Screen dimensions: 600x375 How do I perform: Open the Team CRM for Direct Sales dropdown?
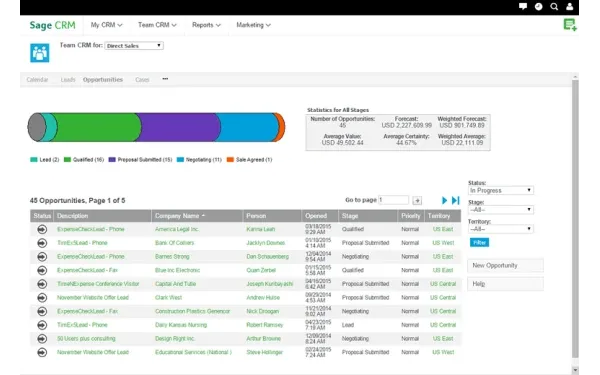(134, 46)
